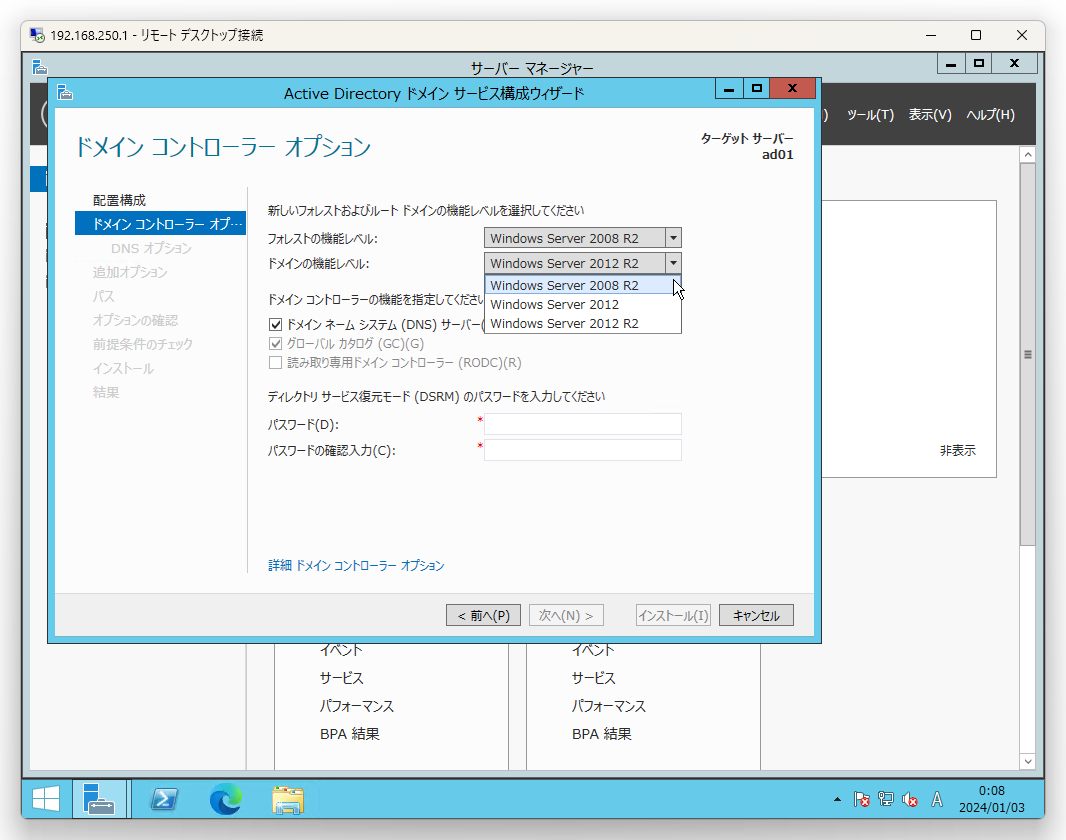The width and height of the screenshot is (1066, 840).
Task: Toggle the read-only domain controller (RODC) checkbox
Action: pos(275,363)
